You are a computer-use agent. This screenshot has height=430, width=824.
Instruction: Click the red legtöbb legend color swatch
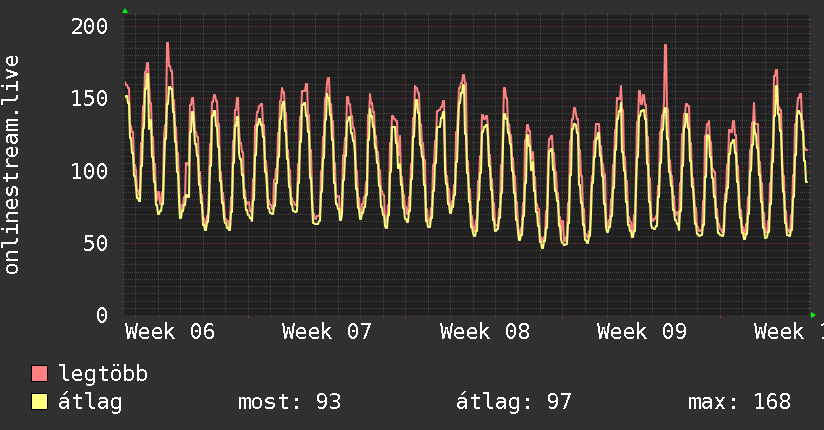(40, 374)
